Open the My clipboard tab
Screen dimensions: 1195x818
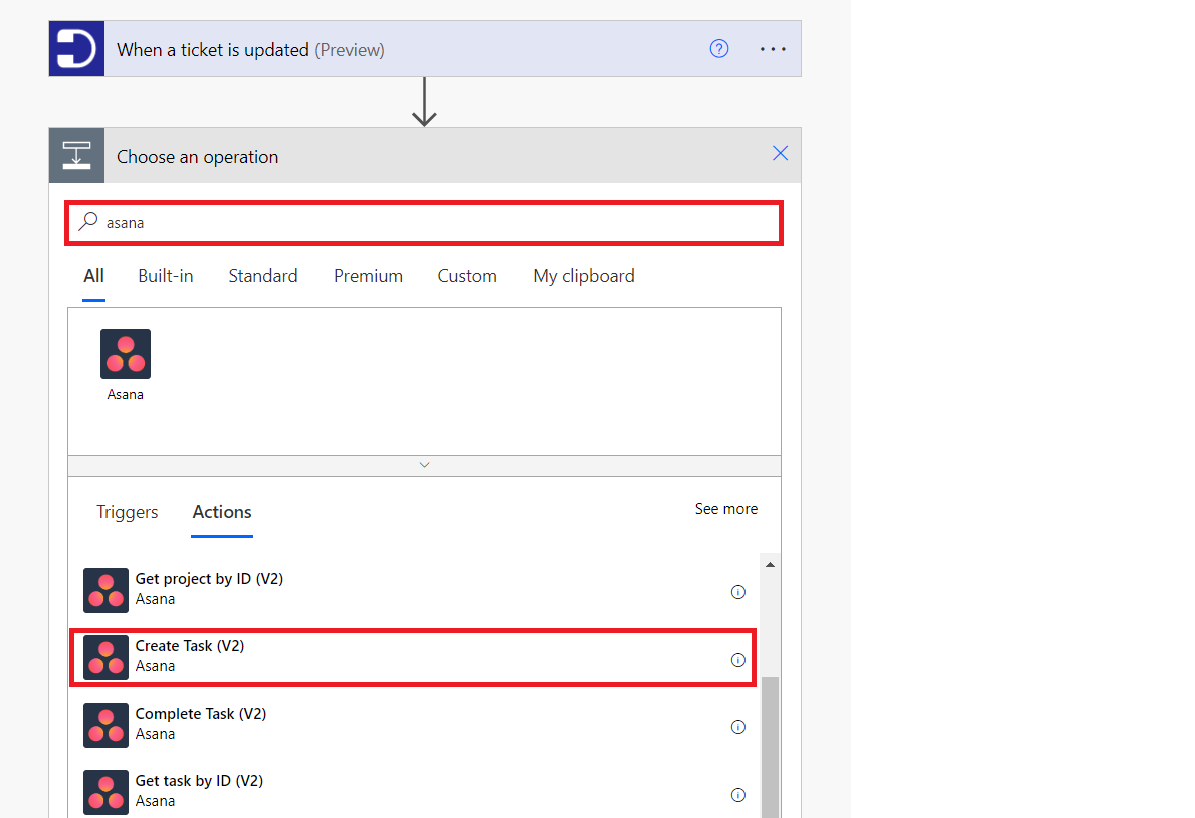click(x=583, y=276)
